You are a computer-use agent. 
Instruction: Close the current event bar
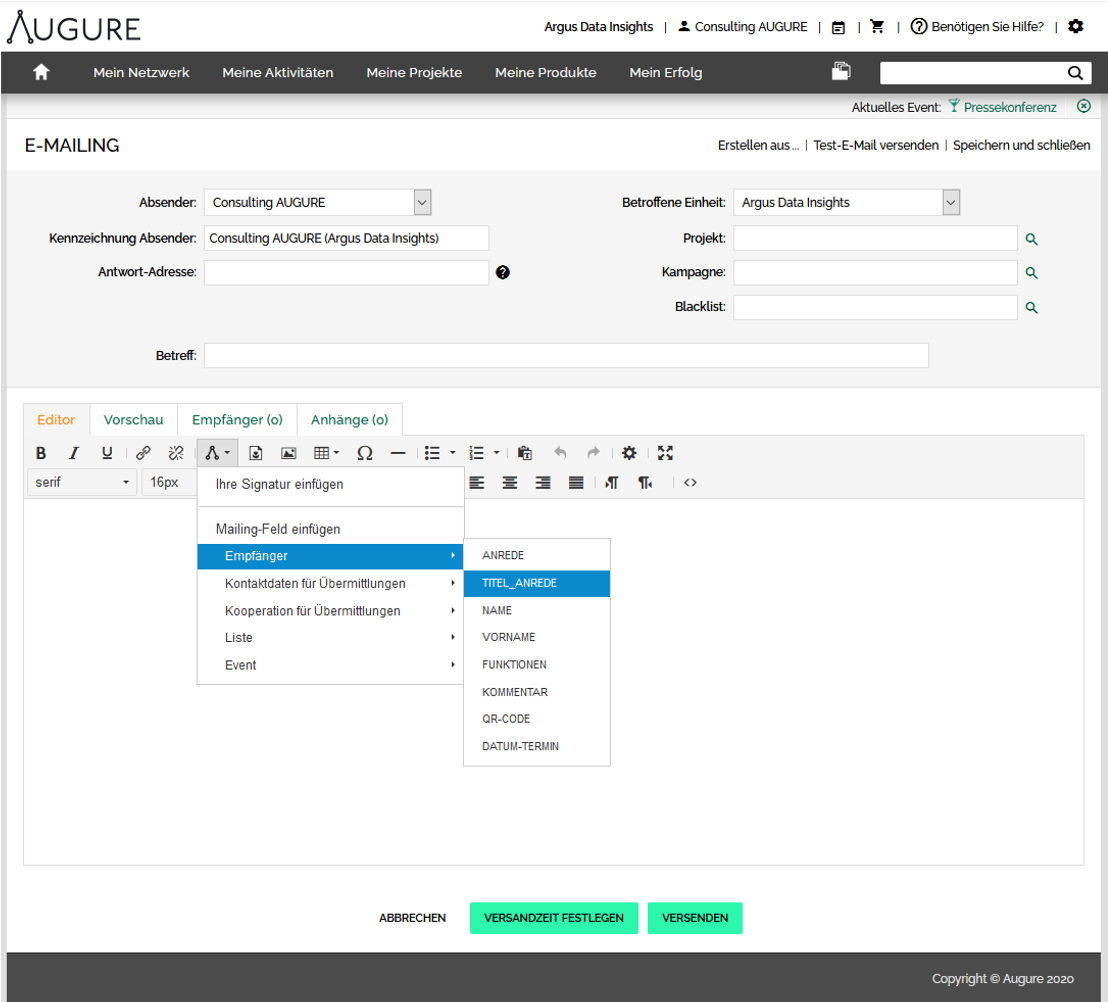pyautogui.click(x=1083, y=106)
